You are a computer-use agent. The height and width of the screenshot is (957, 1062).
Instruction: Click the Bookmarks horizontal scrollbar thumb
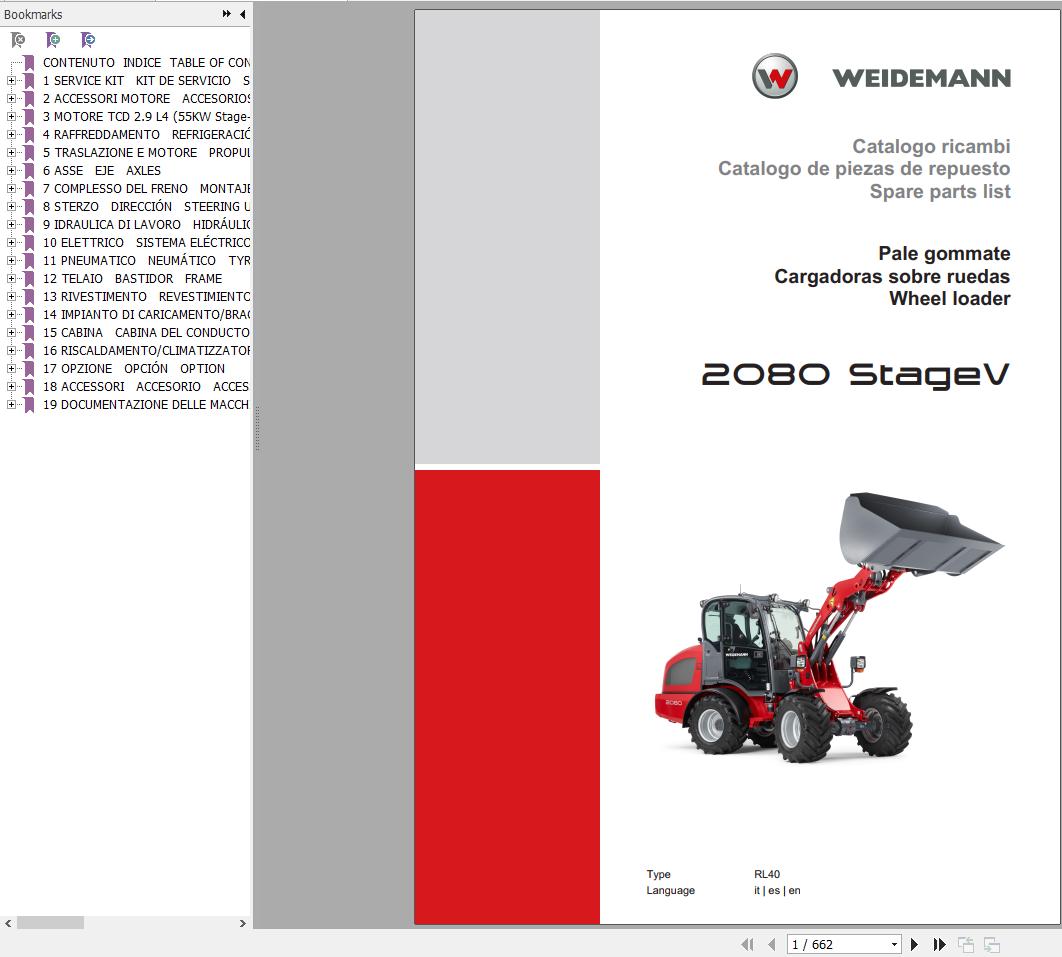tap(50, 922)
